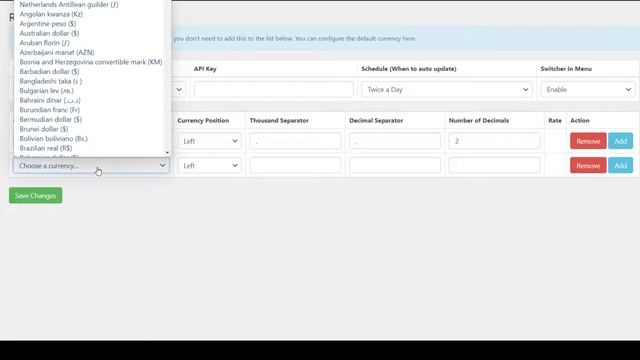Pick Barbadian dollar ($) option

click(x=49, y=71)
